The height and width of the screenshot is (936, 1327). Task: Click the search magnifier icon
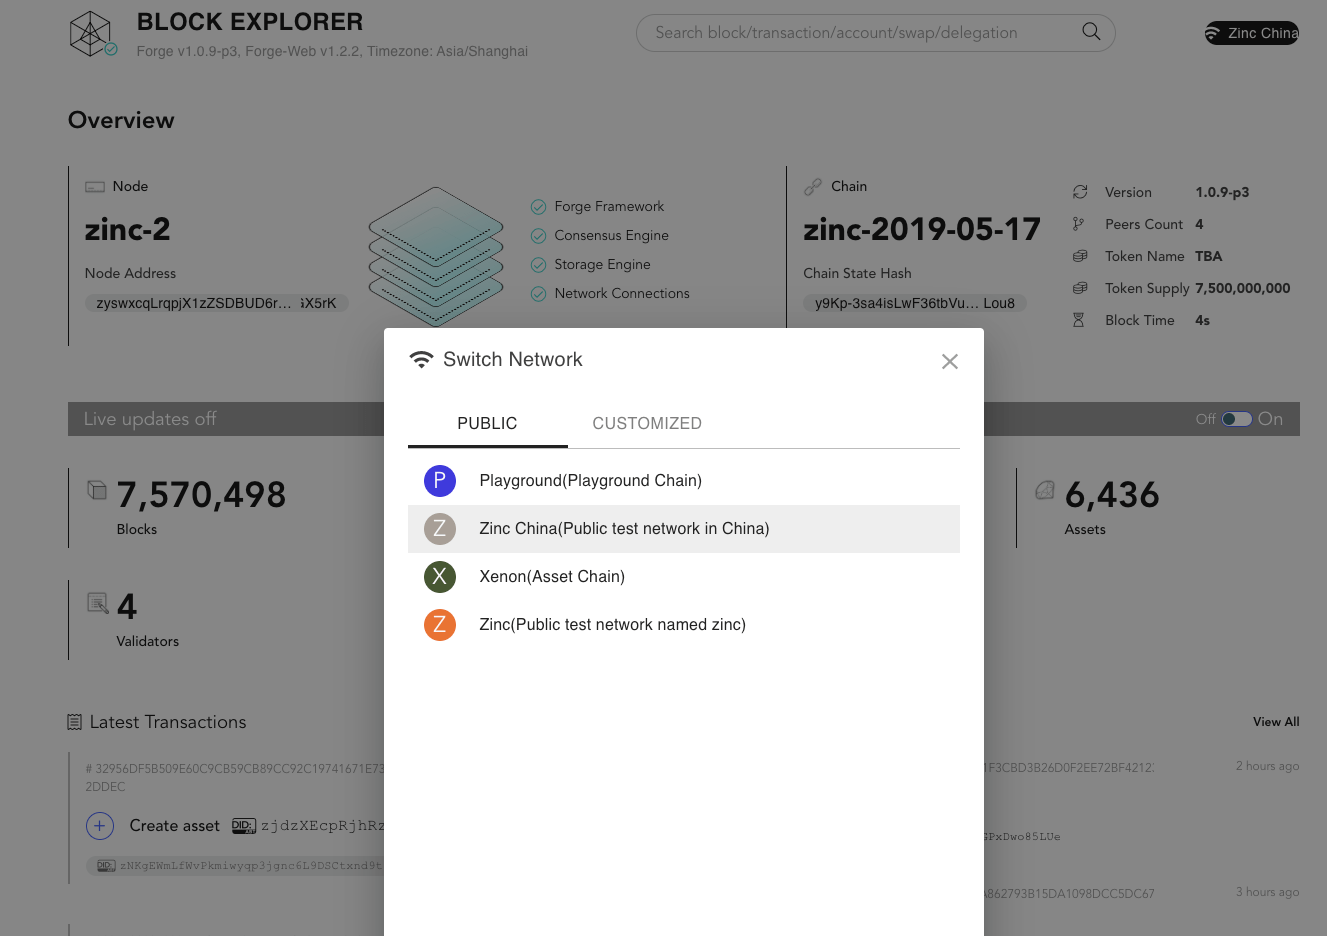coord(1091,32)
